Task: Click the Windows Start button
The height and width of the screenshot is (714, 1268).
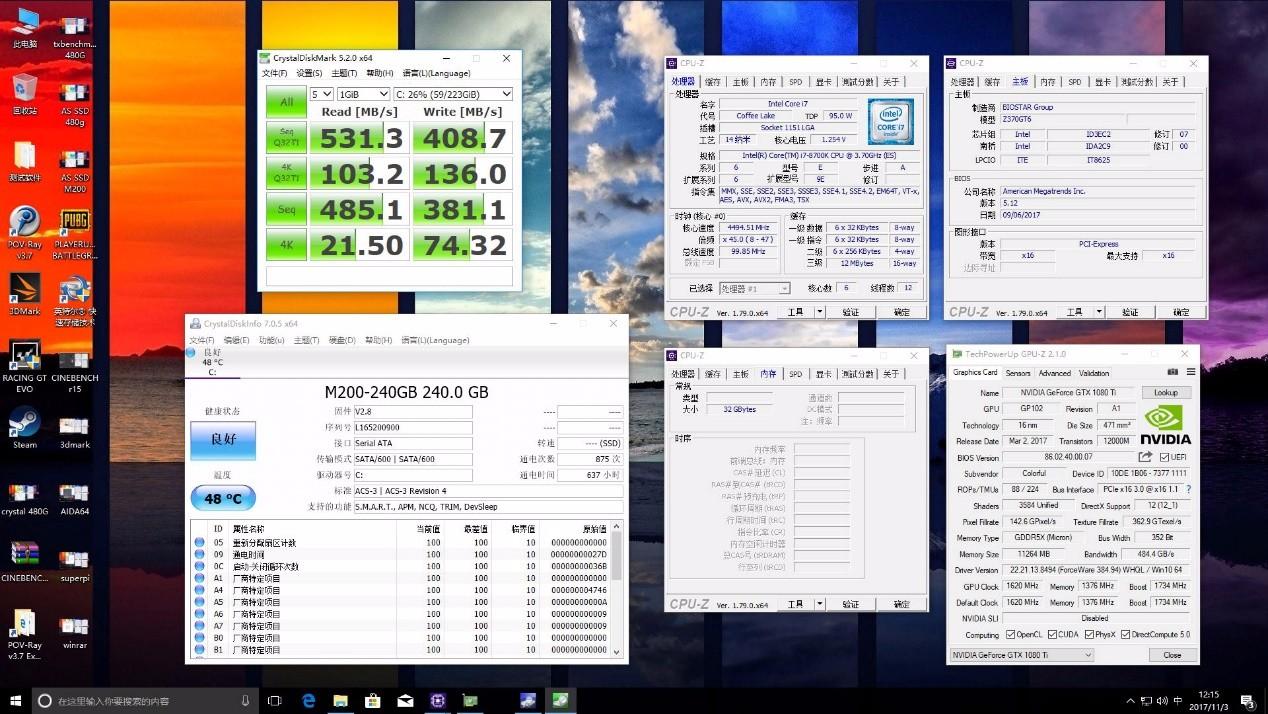Action: pos(15,701)
